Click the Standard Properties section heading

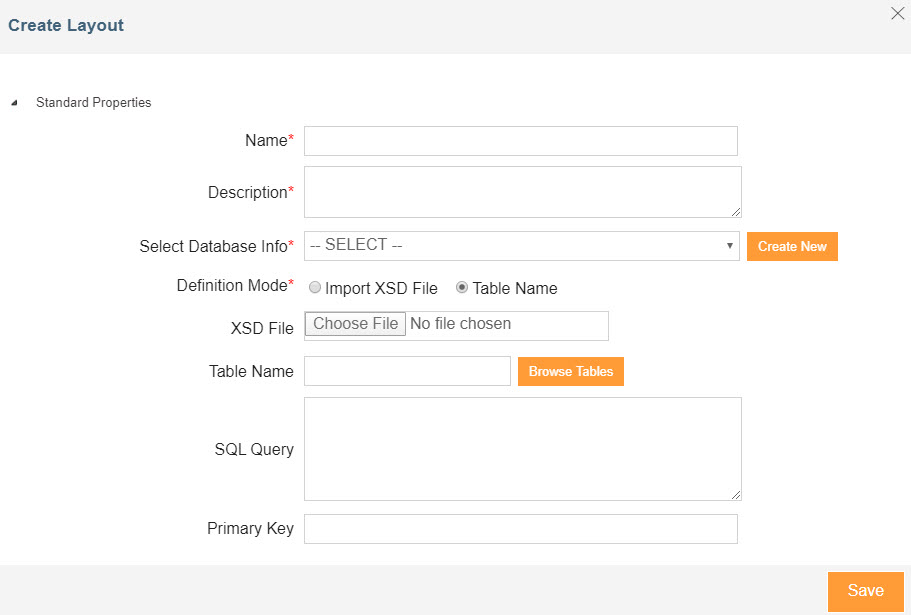tap(93, 102)
